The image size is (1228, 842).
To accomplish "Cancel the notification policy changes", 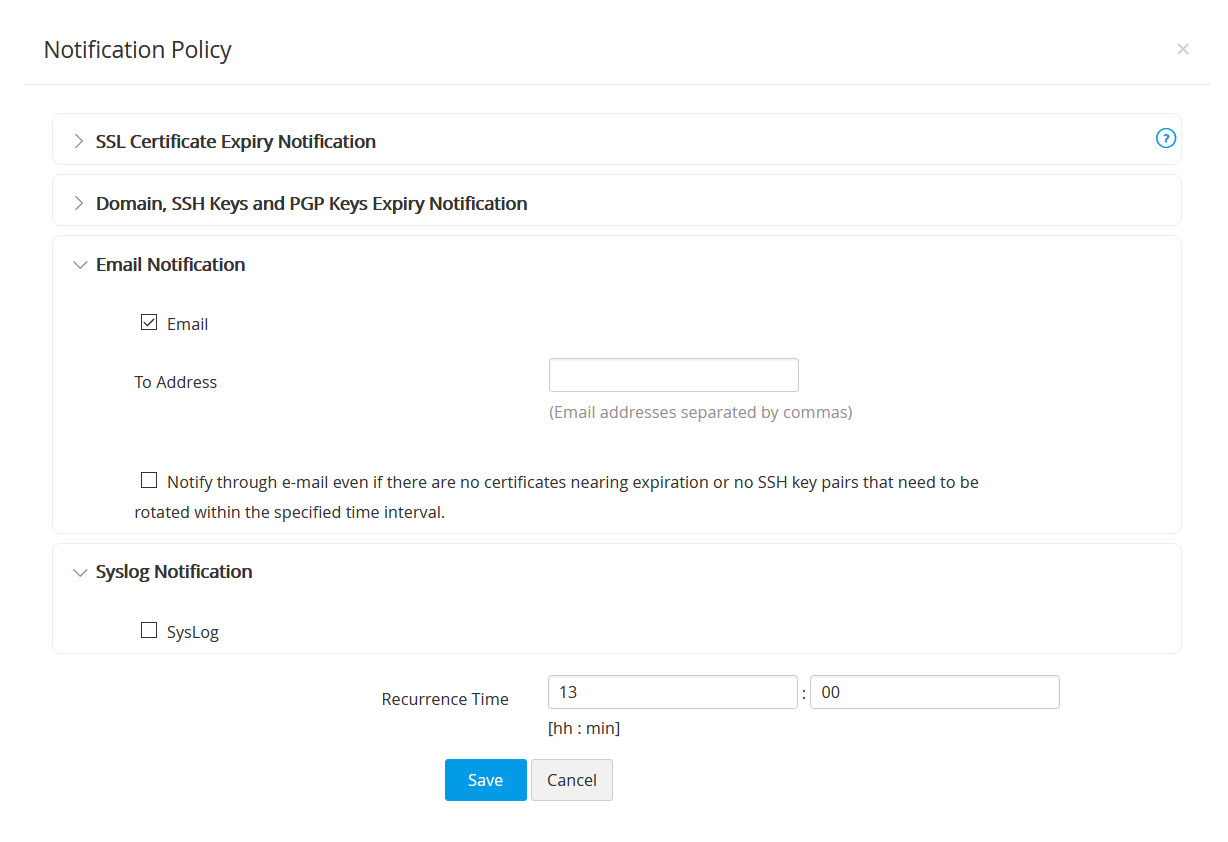I will [571, 780].
